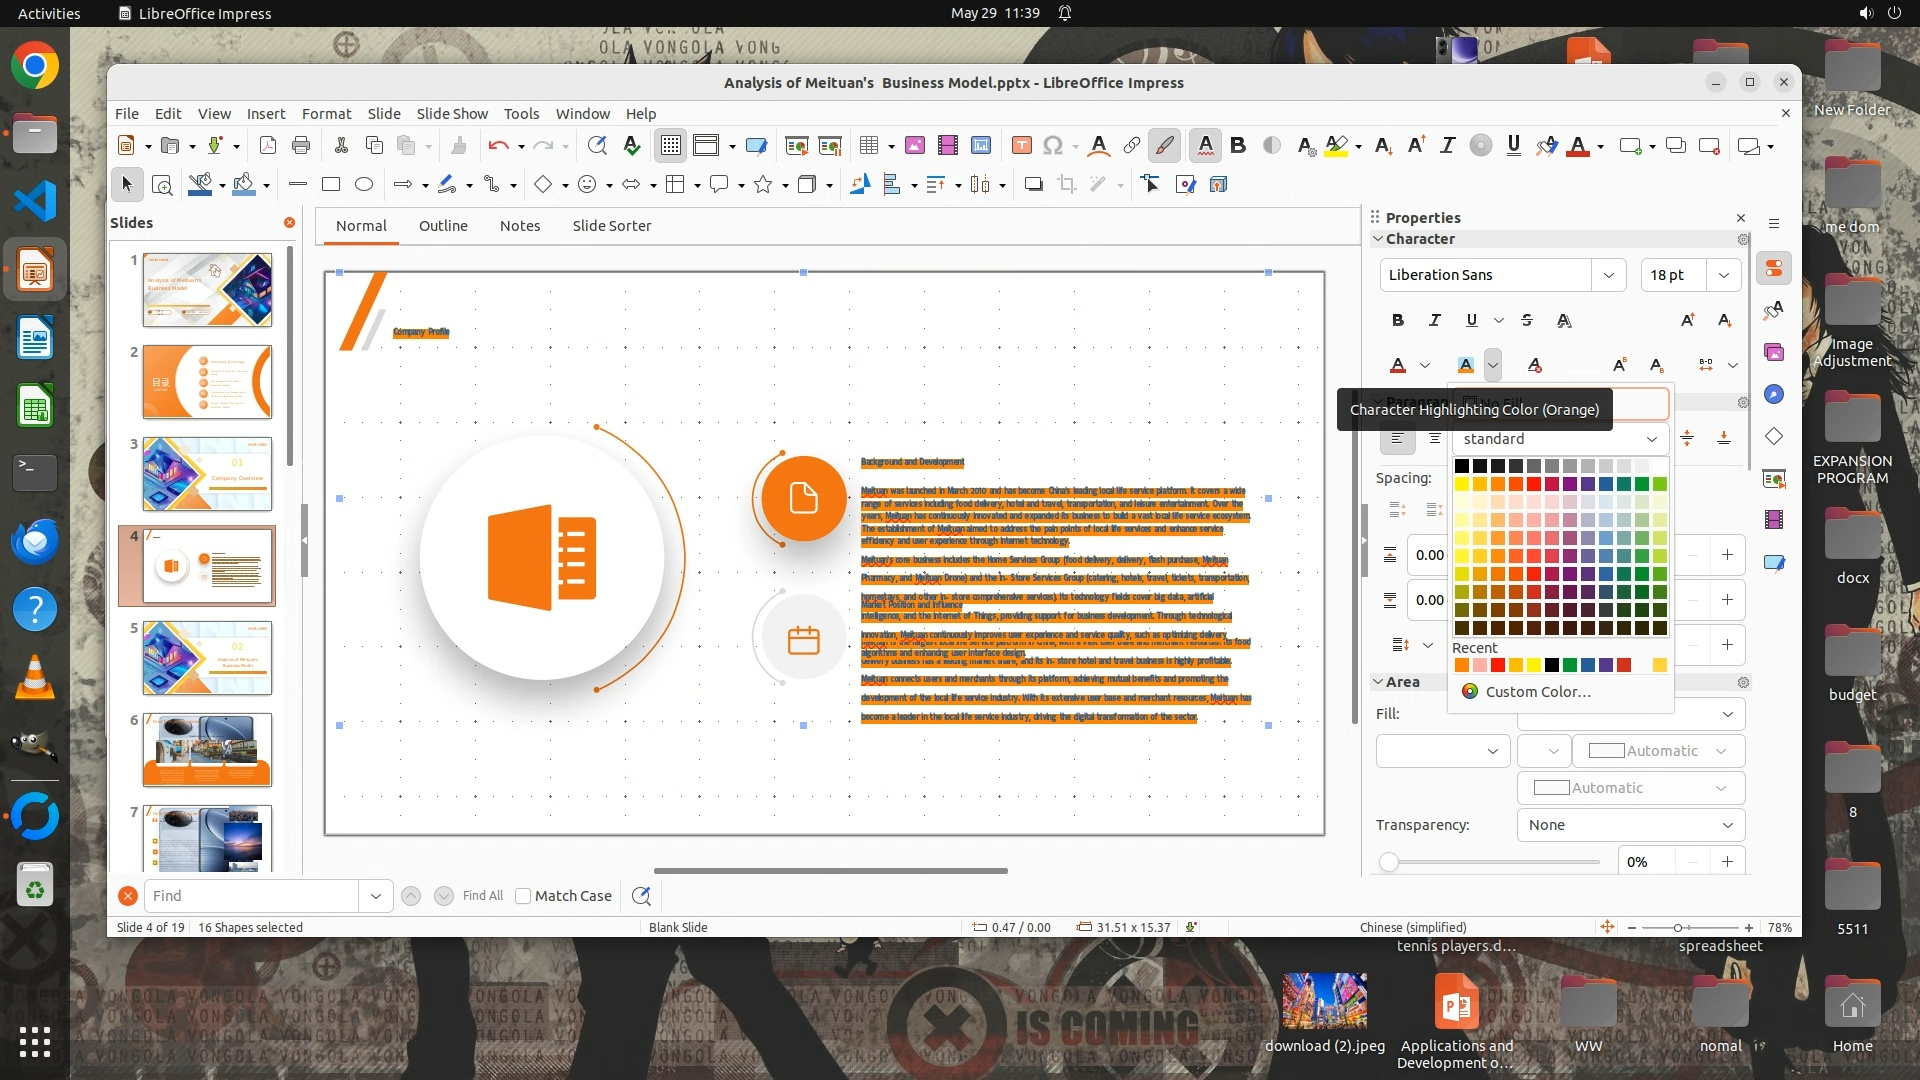The width and height of the screenshot is (1920, 1080).
Task: Toggle Display Grid toolbar button
Action: point(670,146)
